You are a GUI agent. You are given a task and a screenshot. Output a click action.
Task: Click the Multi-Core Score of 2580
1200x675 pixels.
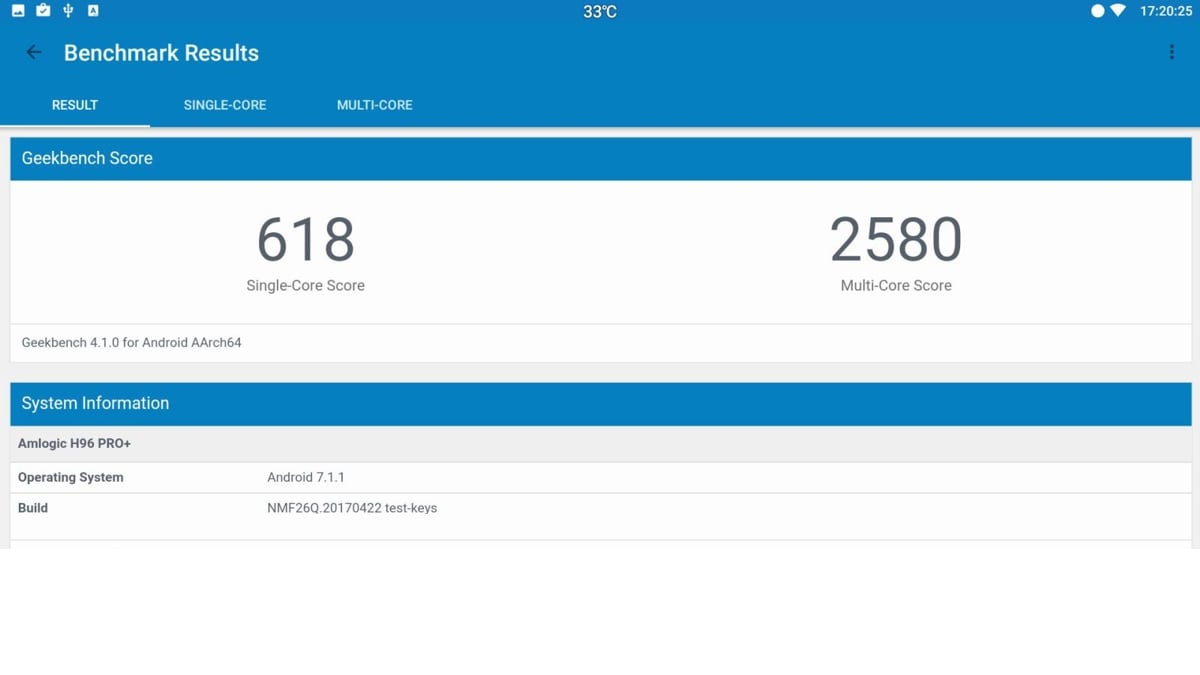(x=895, y=240)
